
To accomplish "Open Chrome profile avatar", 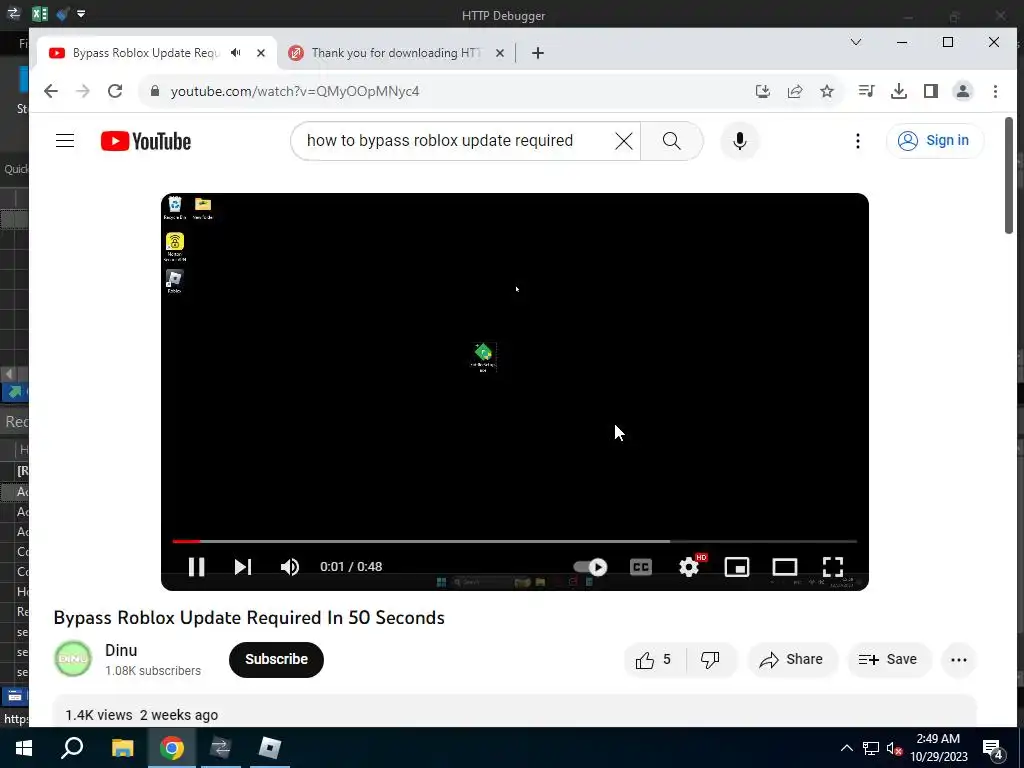I will pos(963,91).
